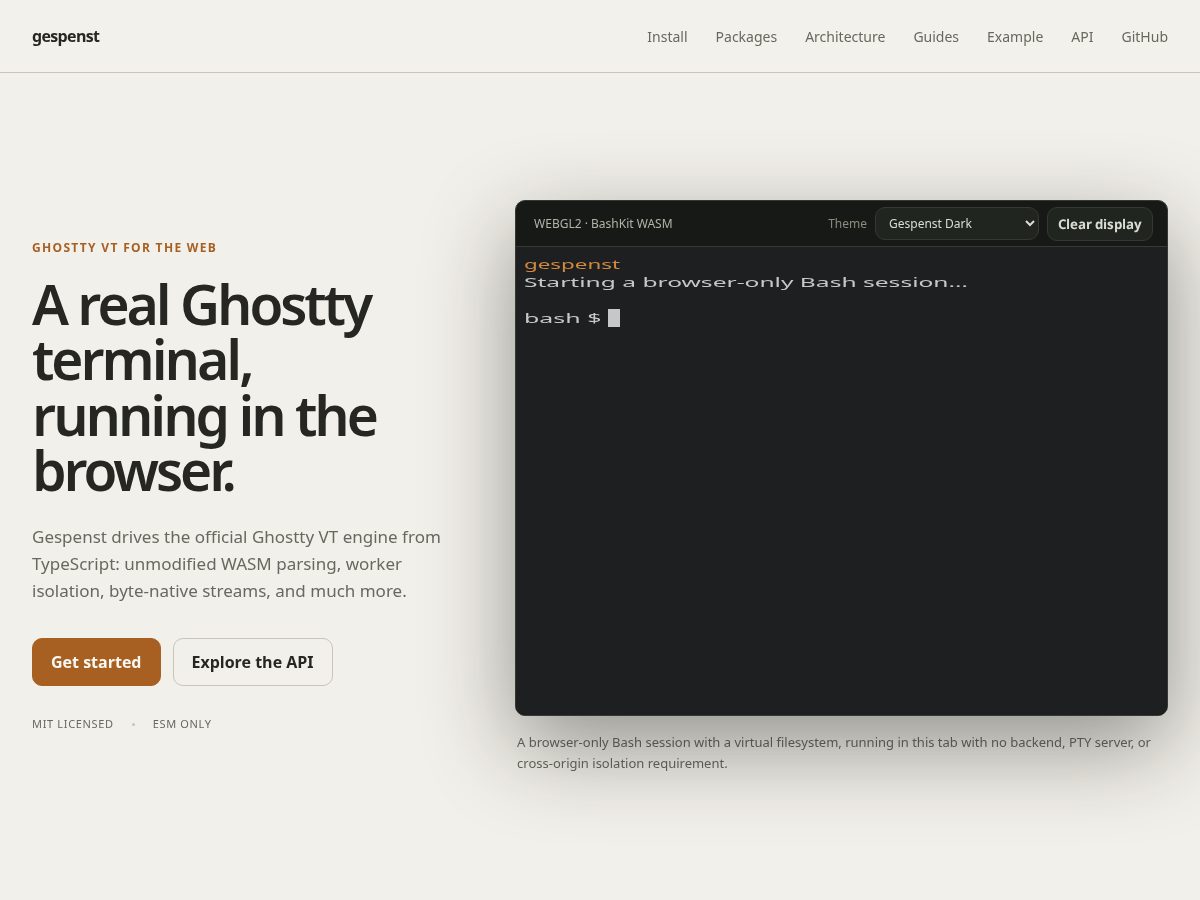Go to the Install section
Screen dimensions: 1200x900
pyautogui.click(x=667, y=37)
